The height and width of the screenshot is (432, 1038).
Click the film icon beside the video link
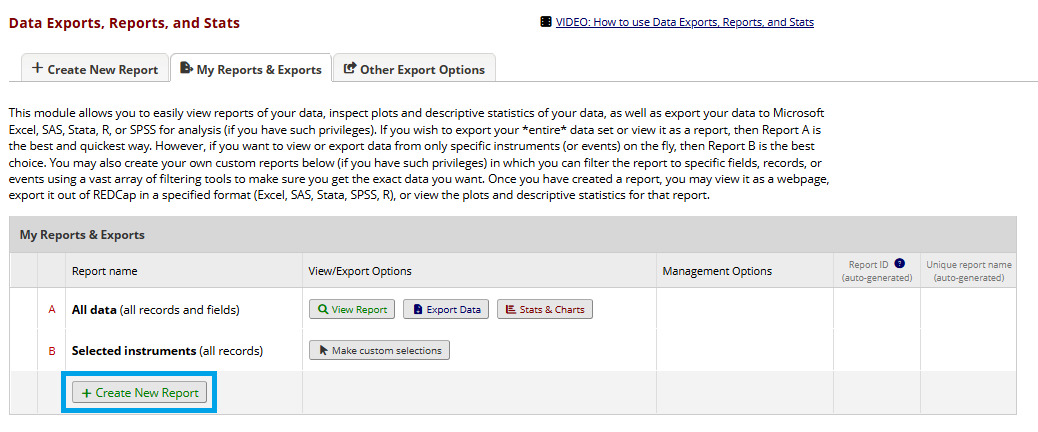545,22
